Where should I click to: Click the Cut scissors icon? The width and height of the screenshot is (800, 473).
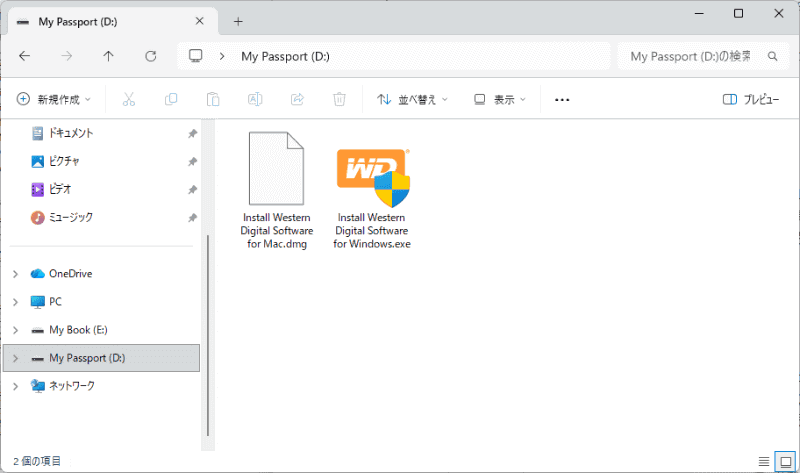point(129,99)
